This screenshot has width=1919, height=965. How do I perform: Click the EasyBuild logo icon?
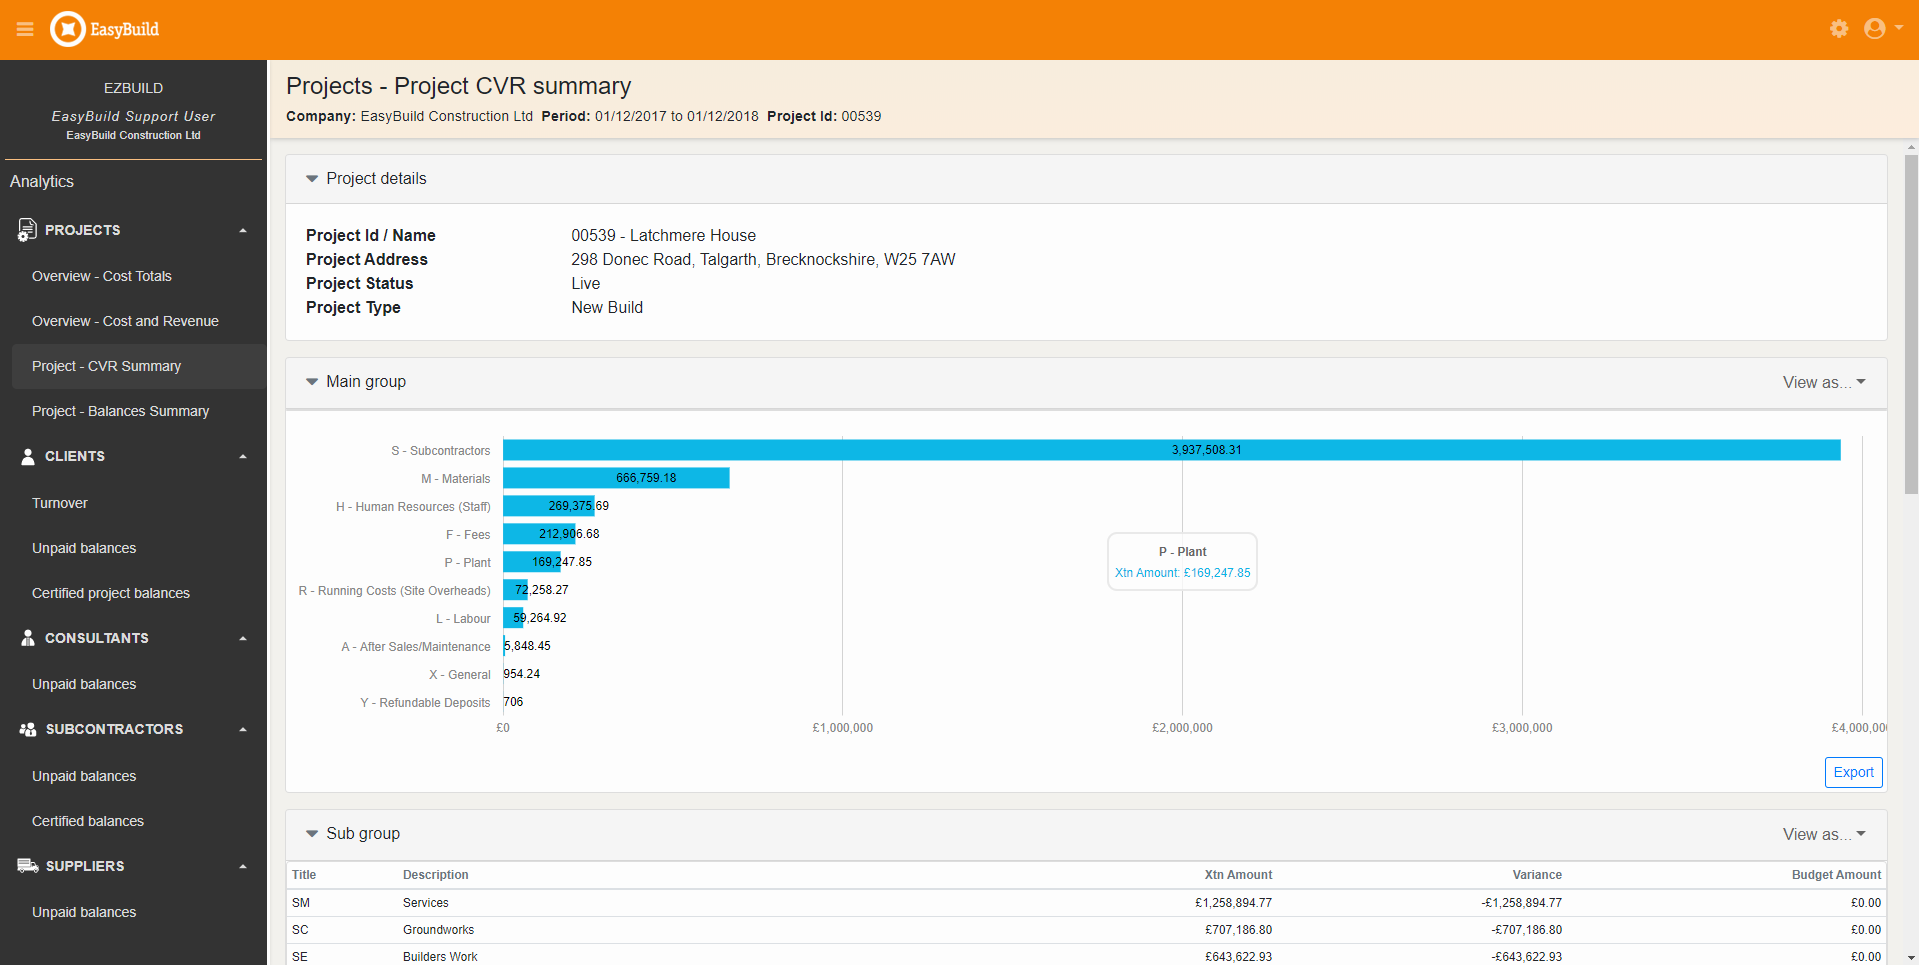(x=68, y=30)
